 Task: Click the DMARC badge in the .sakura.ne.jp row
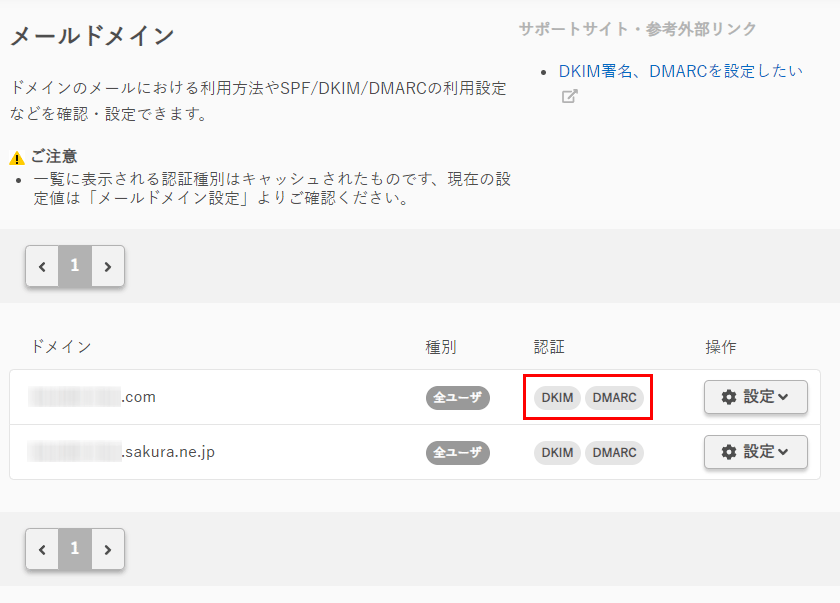(614, 452)
